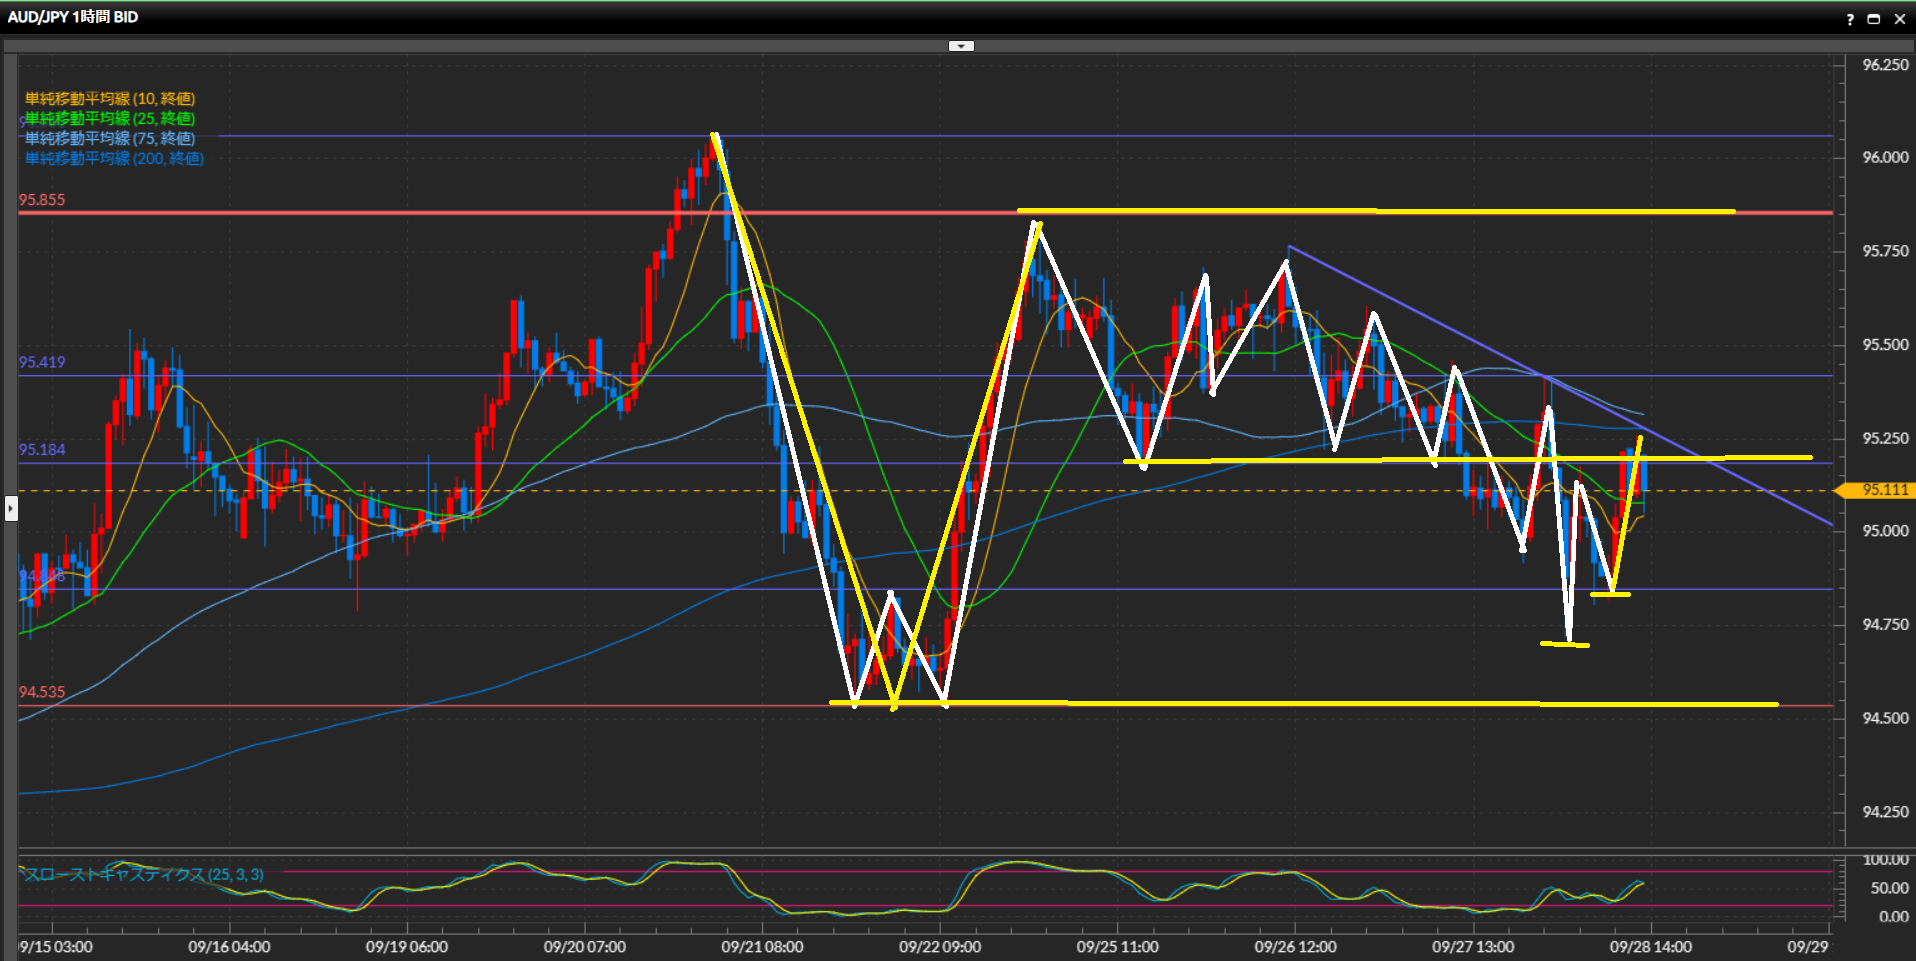Image resolution: width=1916 pixels, height=961 pixels.
Task: Select the horizontal line label 95.419
Action: coord(42,362)
